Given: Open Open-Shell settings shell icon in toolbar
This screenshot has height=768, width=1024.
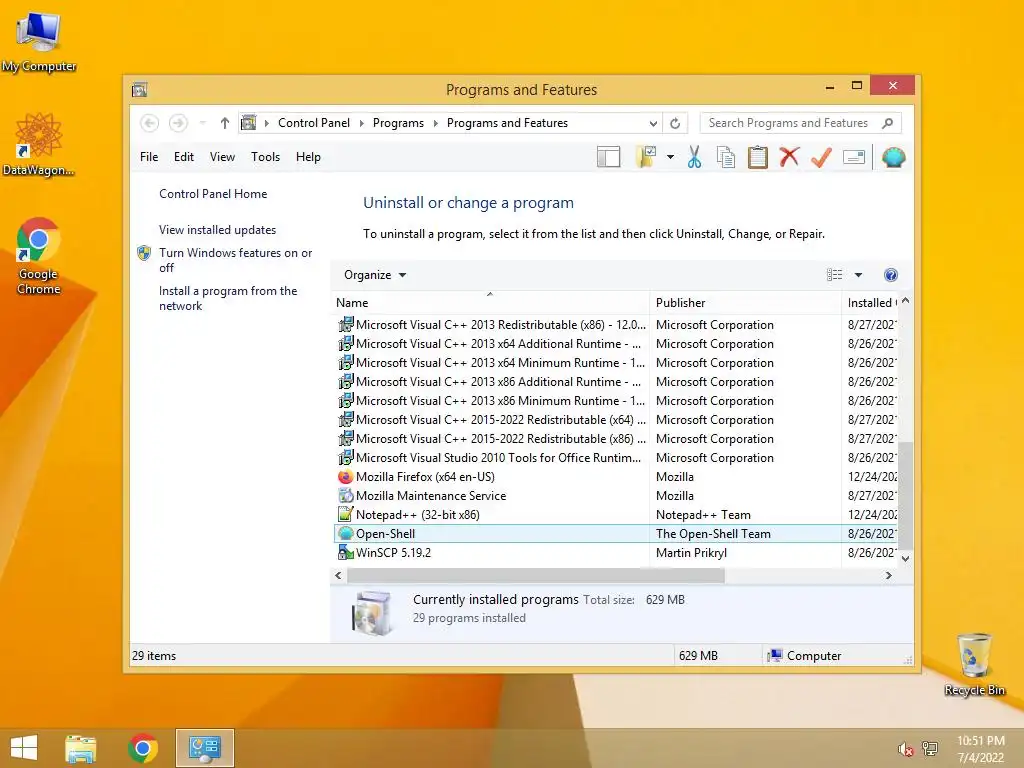Looking at the screenshot, I should (893, 157).
